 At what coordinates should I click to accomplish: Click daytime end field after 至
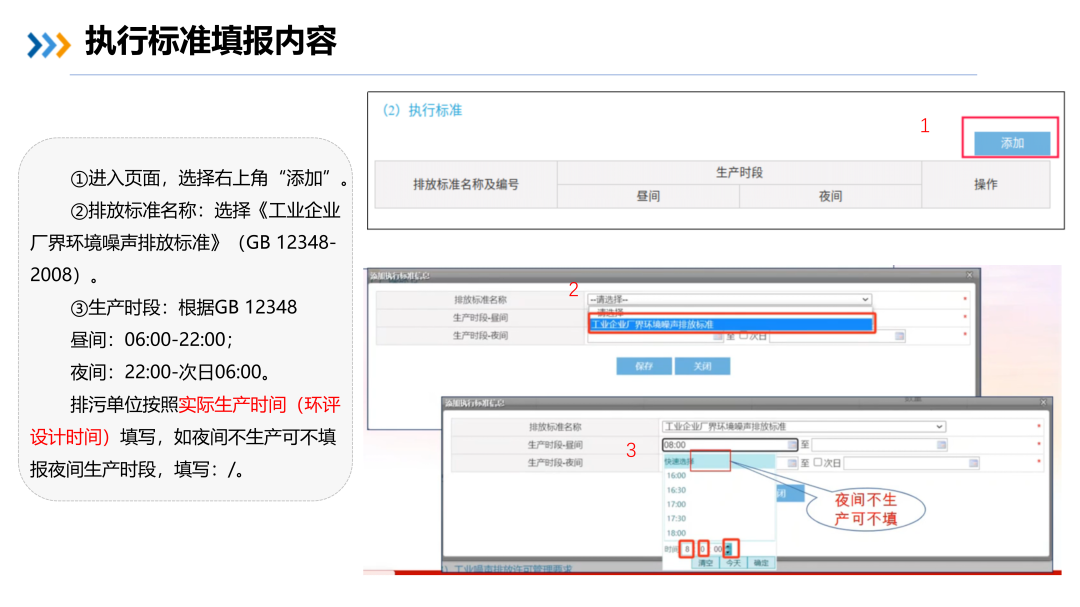pyautogui.click(x=879, y=444)
